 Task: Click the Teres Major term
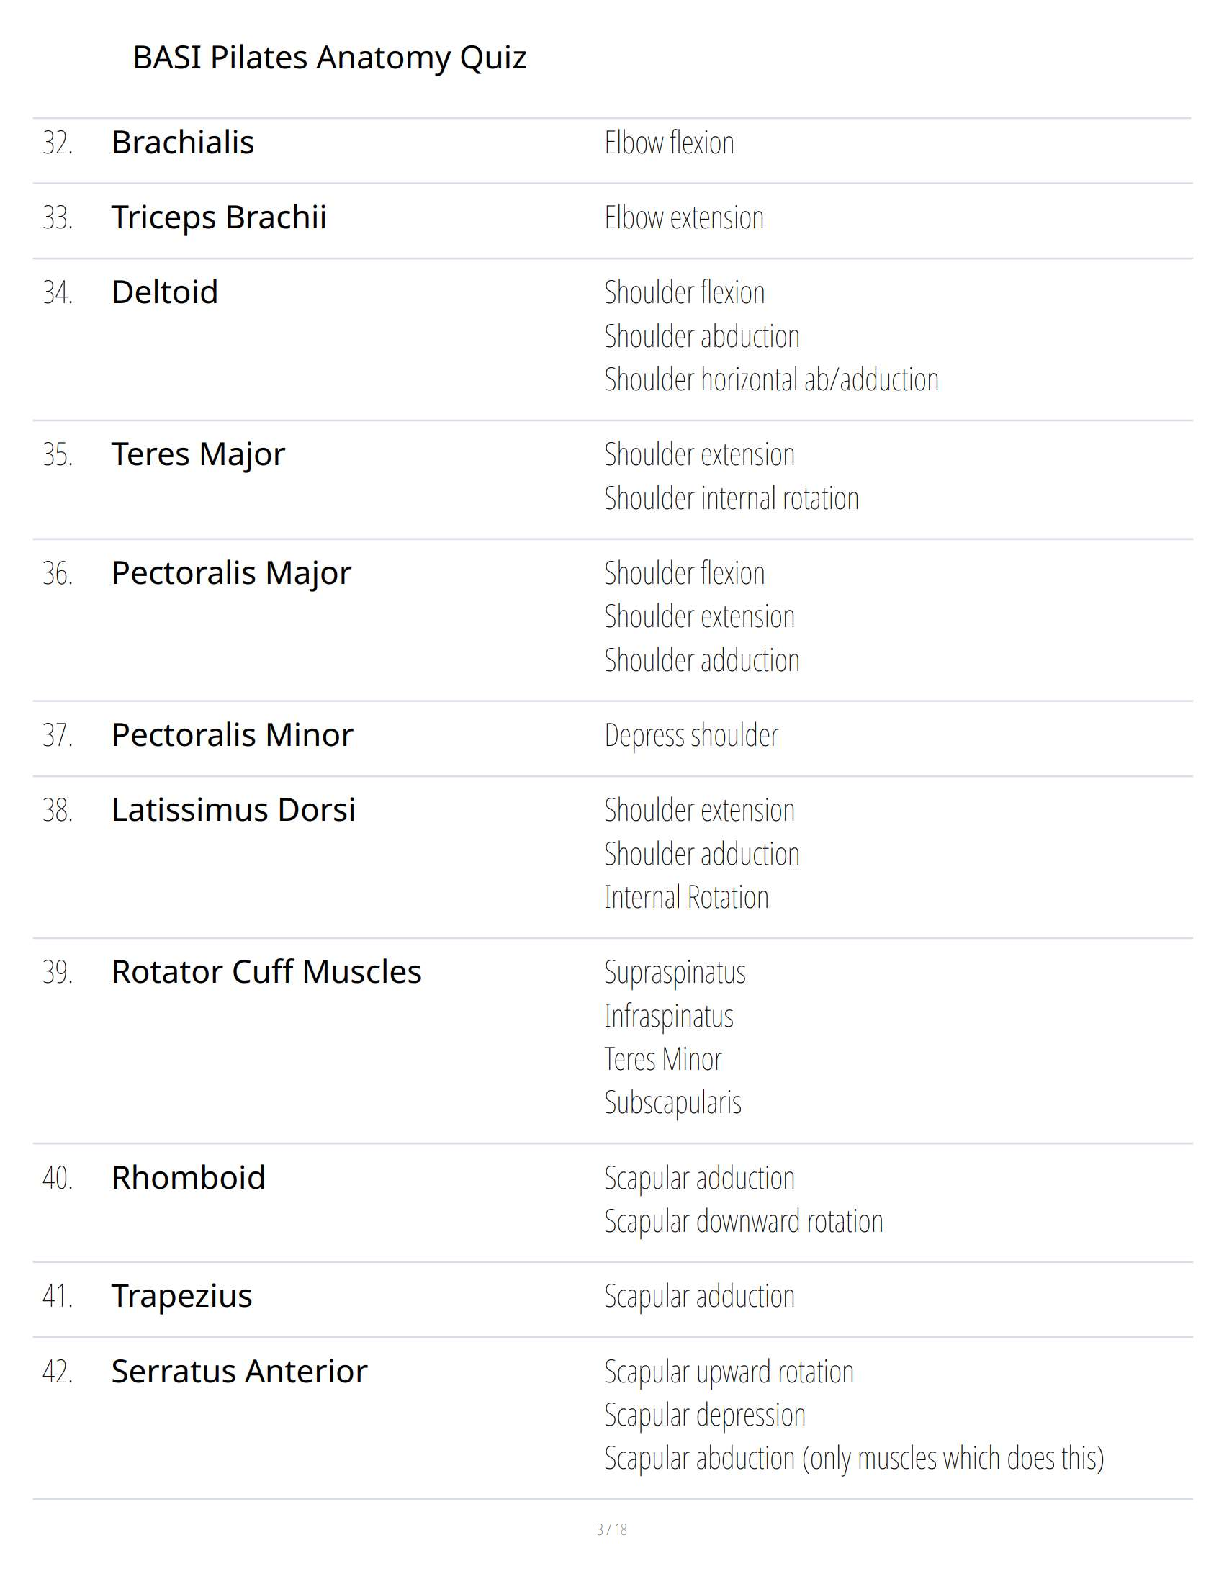coord(197,455)
